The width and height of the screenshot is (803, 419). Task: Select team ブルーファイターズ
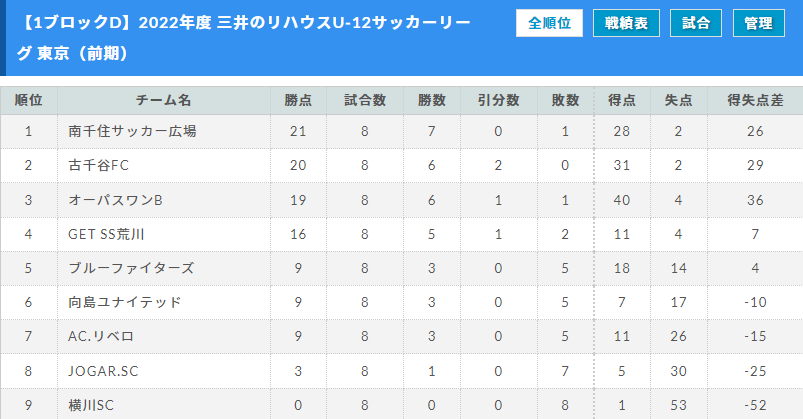tap(131, 268)
